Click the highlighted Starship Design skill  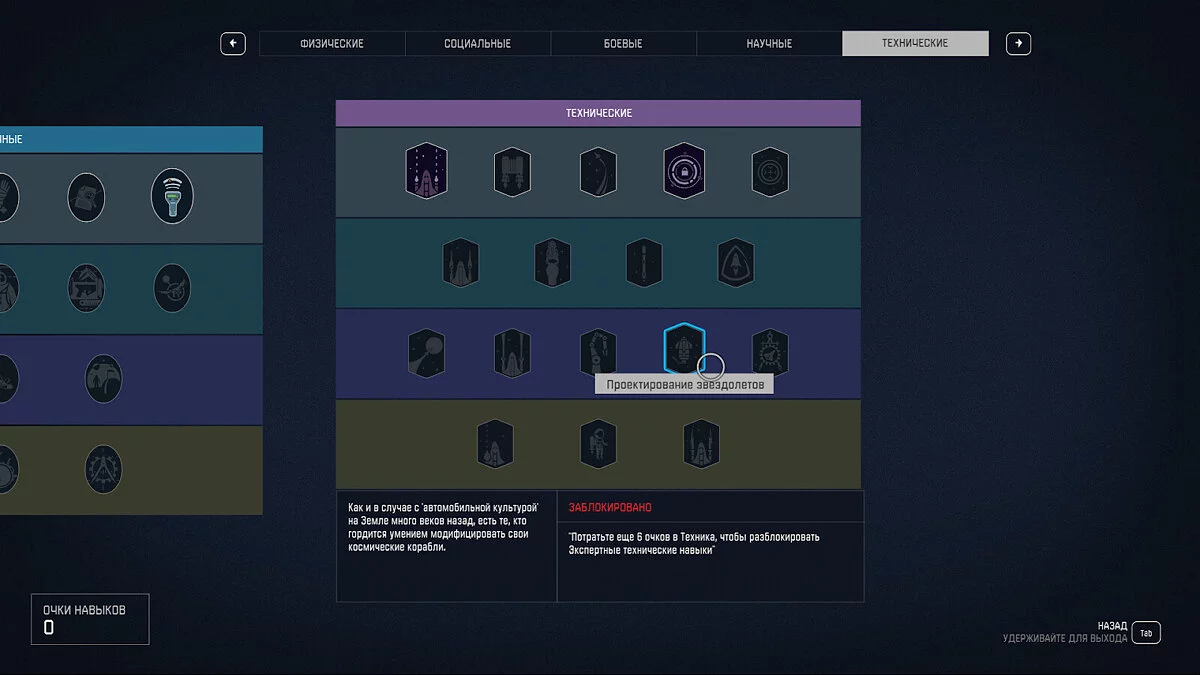click(684, 351)
